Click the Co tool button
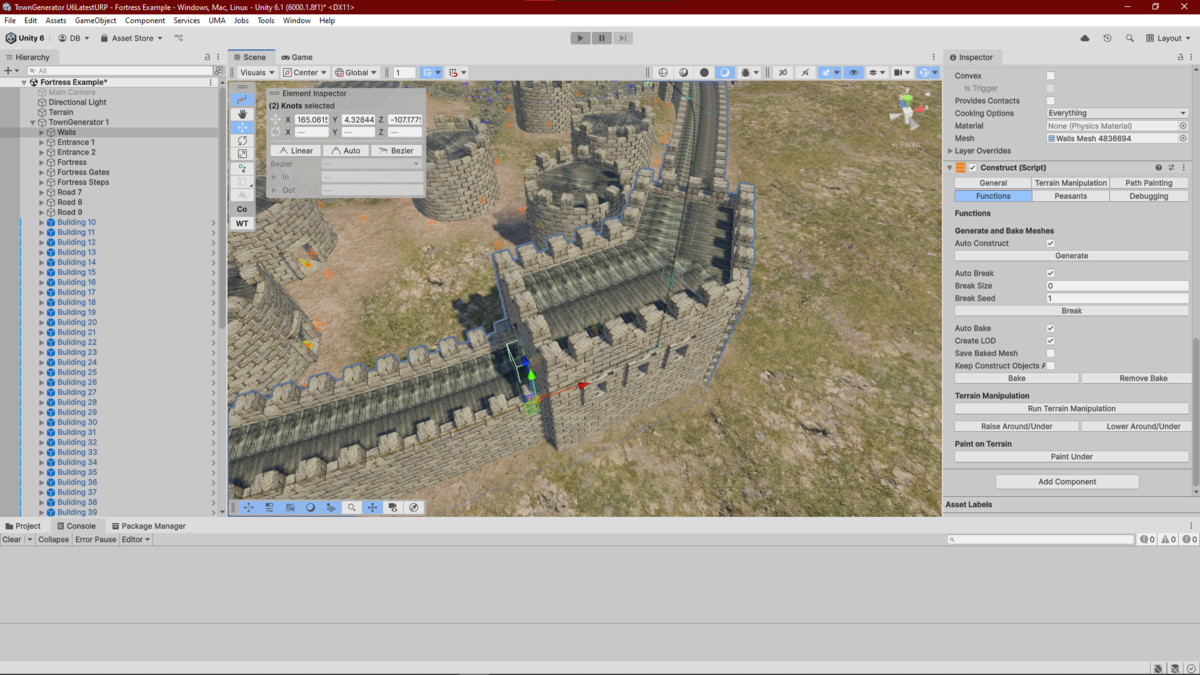 [242, 209]
